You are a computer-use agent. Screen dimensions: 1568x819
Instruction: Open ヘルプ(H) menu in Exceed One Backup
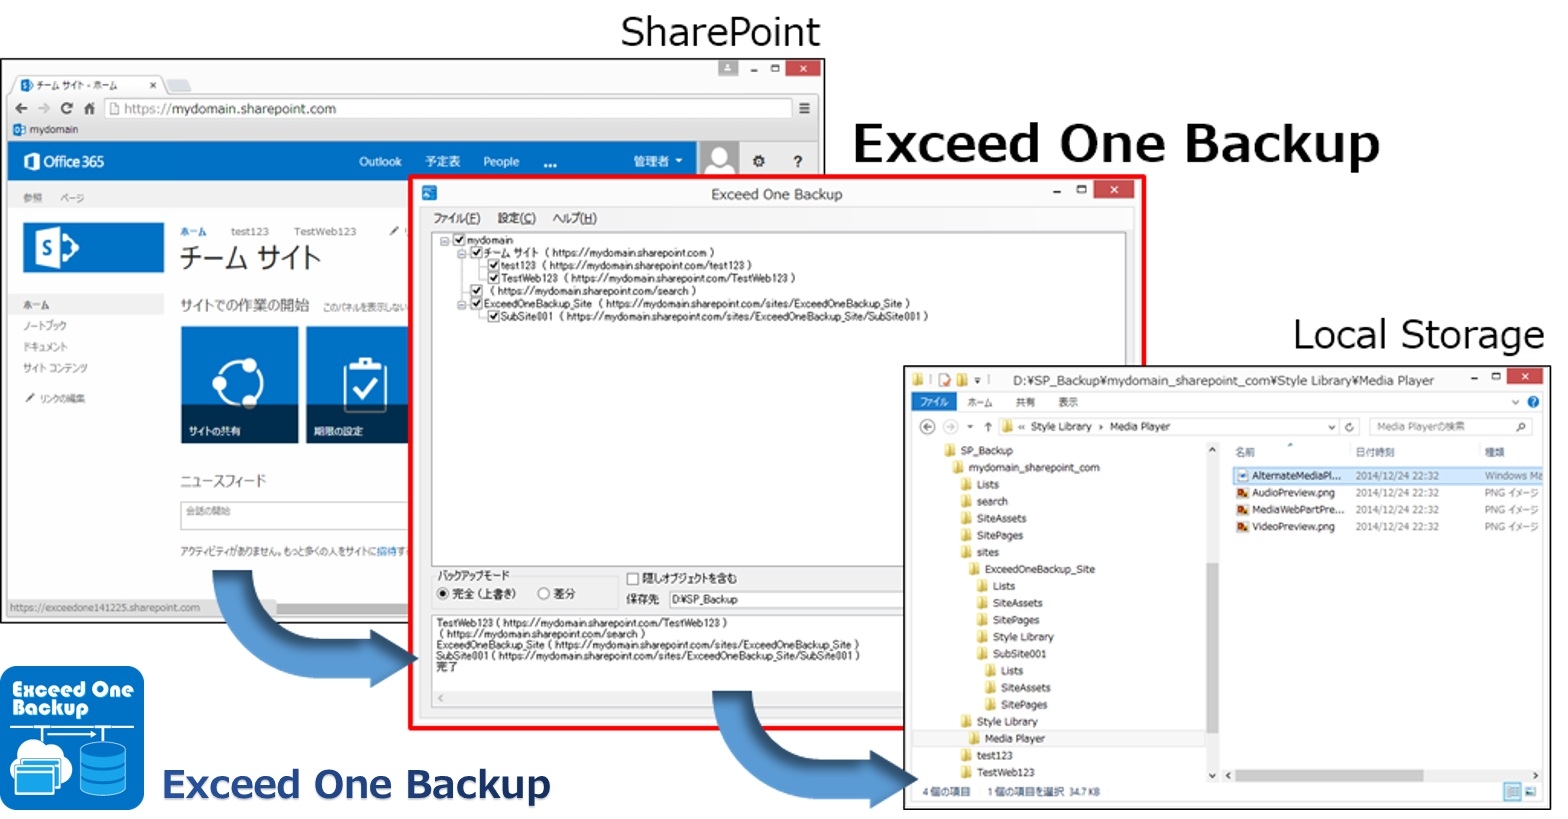pyautogui.click(x=575, y=218)
